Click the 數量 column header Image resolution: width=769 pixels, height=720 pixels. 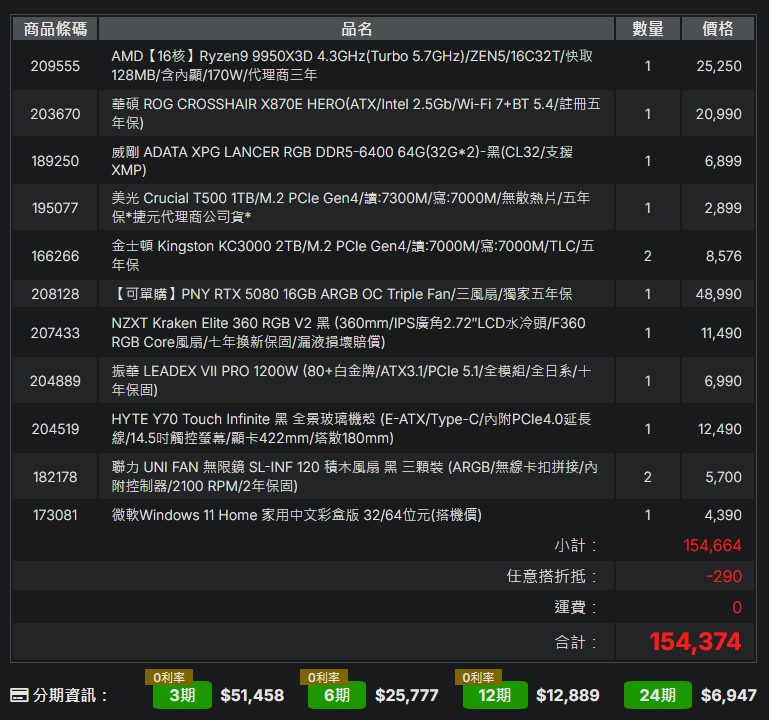click(x=648, y=29)
